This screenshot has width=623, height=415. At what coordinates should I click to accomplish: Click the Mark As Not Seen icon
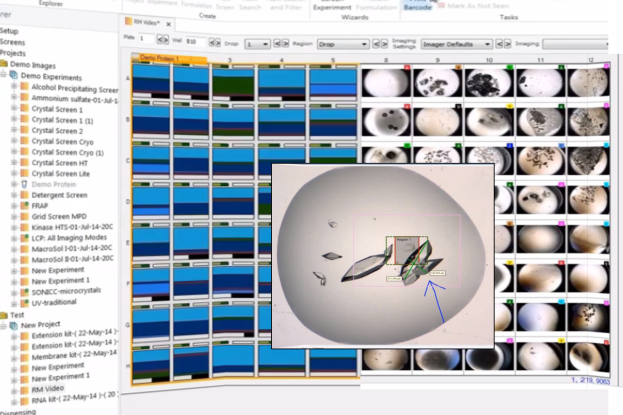441,6
